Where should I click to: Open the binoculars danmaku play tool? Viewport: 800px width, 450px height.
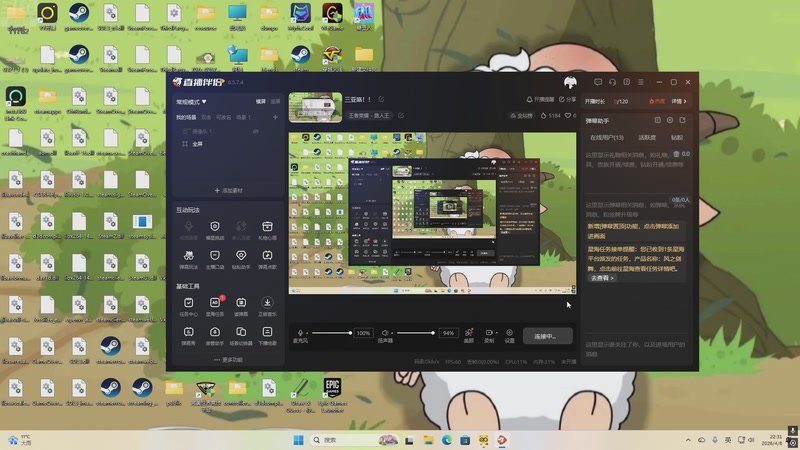[x=188, y=256]
